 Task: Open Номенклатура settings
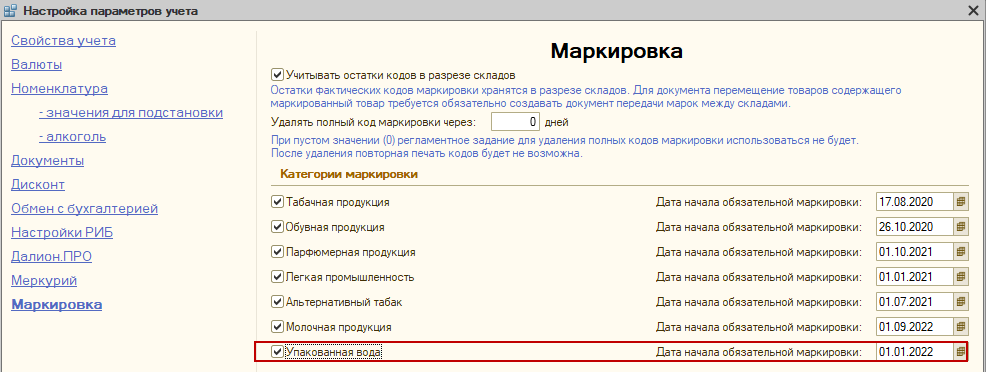click(59, 89)
